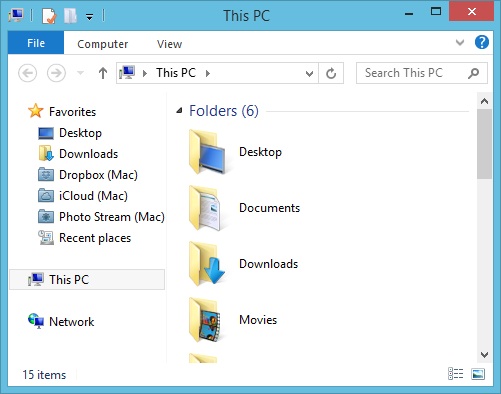This screenshot has height=394, width=501.
Task: Switch to the Computer ribbon tab
Action: 102,44
